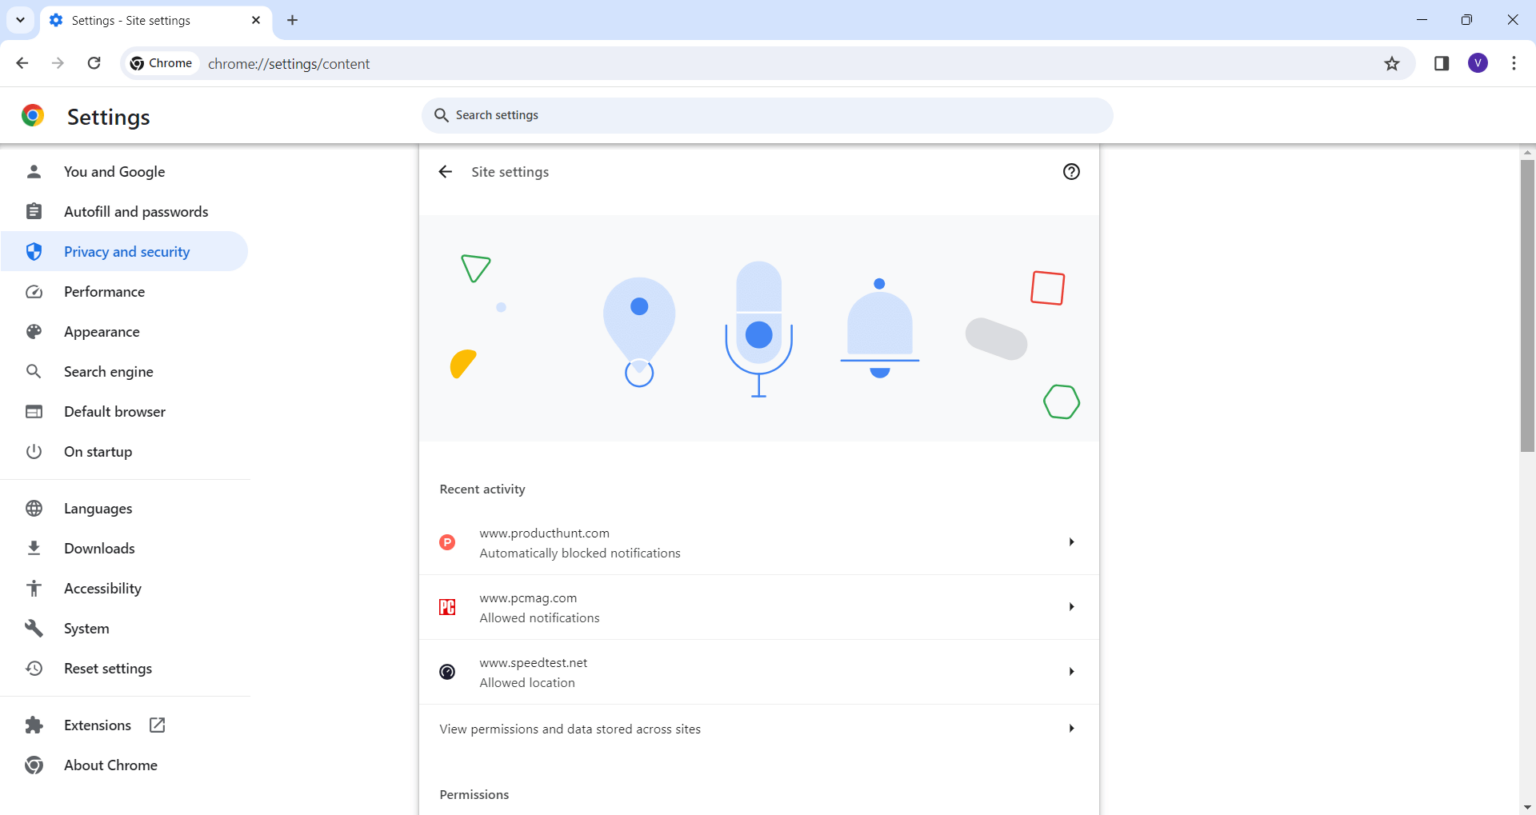Click the page's vertical scrollbar thumb
The height and width of the screenshot is (815, 1536).
coord(1526,300)
